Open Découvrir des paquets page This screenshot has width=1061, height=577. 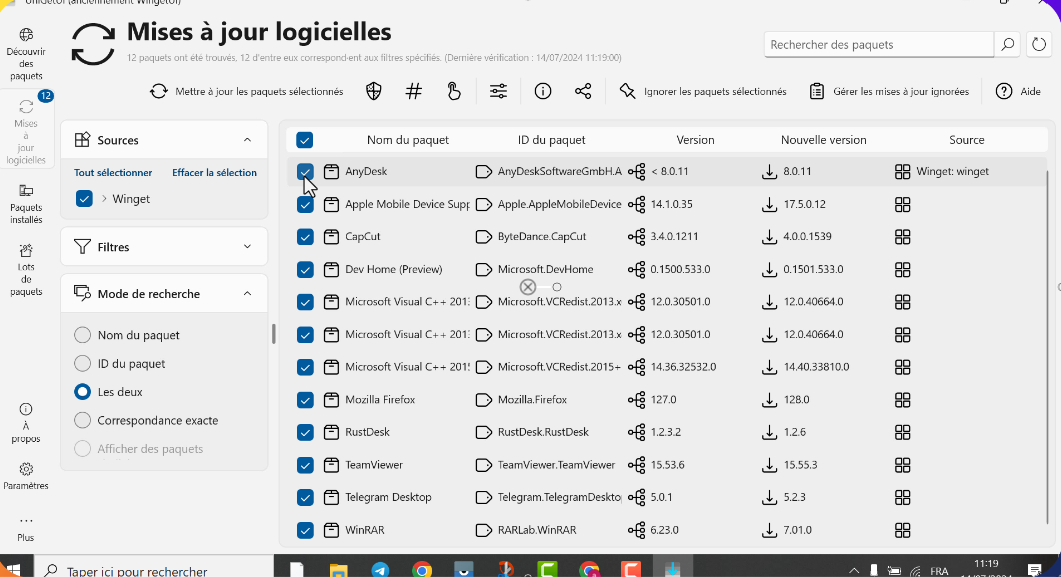click(x=26, y=54)
